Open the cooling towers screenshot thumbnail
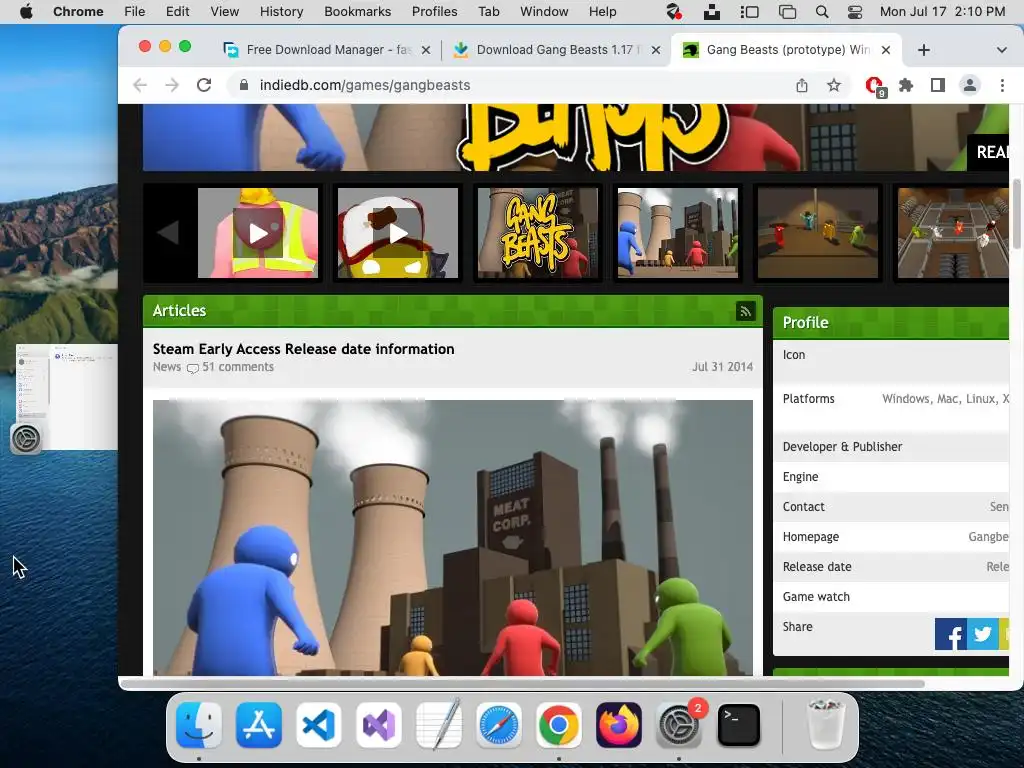 click(677, 232)
